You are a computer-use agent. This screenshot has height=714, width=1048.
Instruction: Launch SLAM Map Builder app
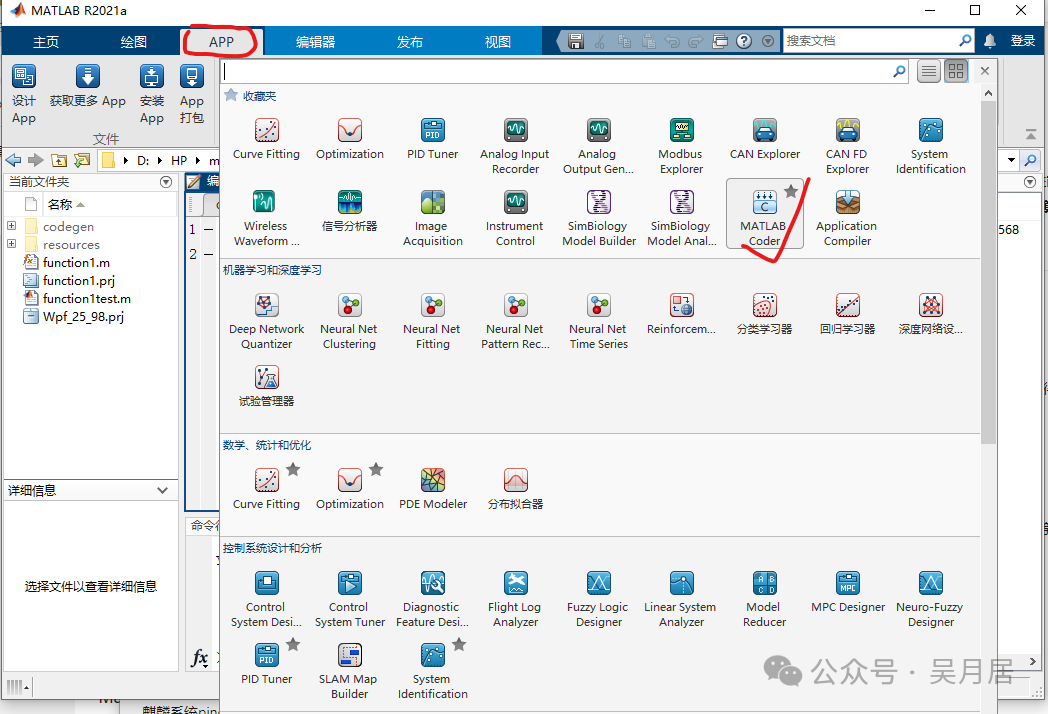349,672
